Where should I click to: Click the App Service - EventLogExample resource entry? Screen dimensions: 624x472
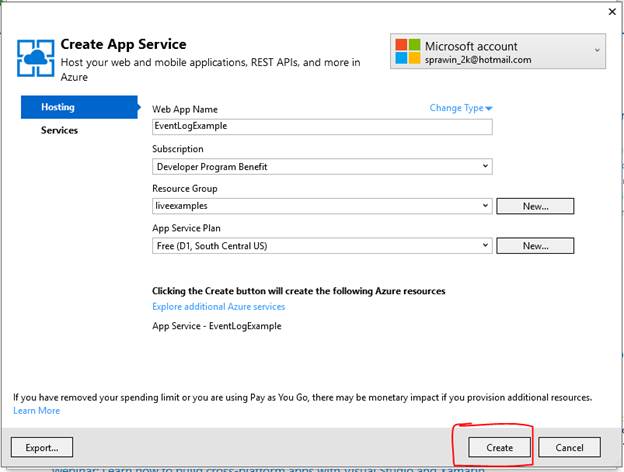pos(216,326)
